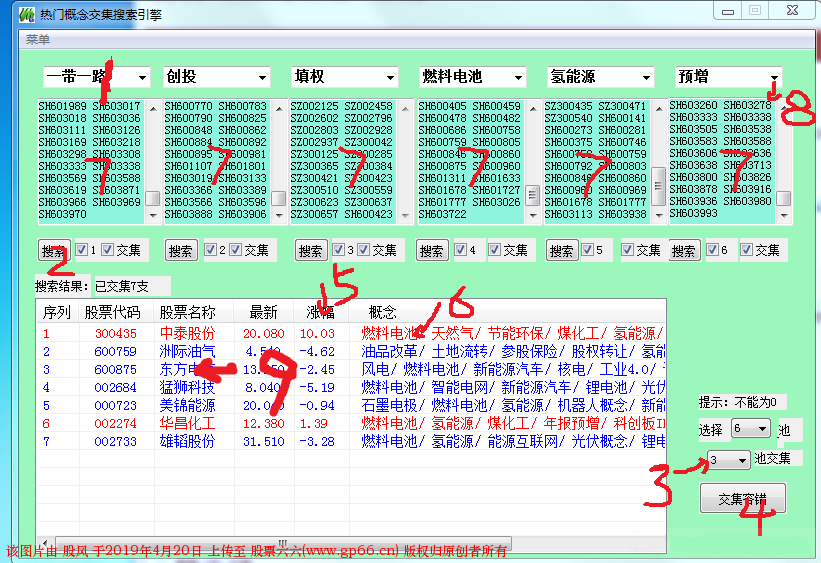The width and height of the screenshot is (821, 563).
Task: Click scroll-up arrow of 一带一路 stock list
Action: click(x=153, y=108)
